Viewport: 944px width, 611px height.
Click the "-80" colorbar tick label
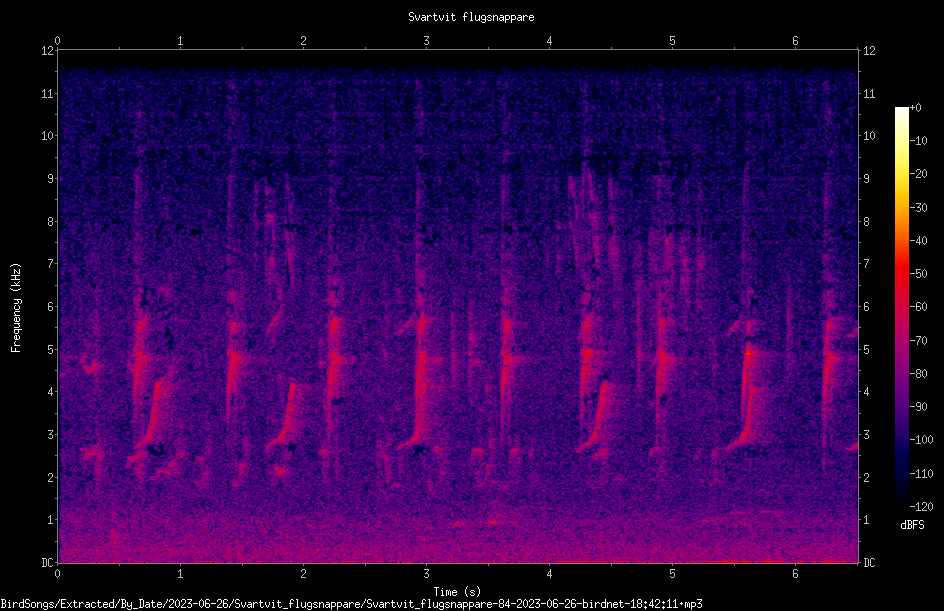(x=919, y=374)
